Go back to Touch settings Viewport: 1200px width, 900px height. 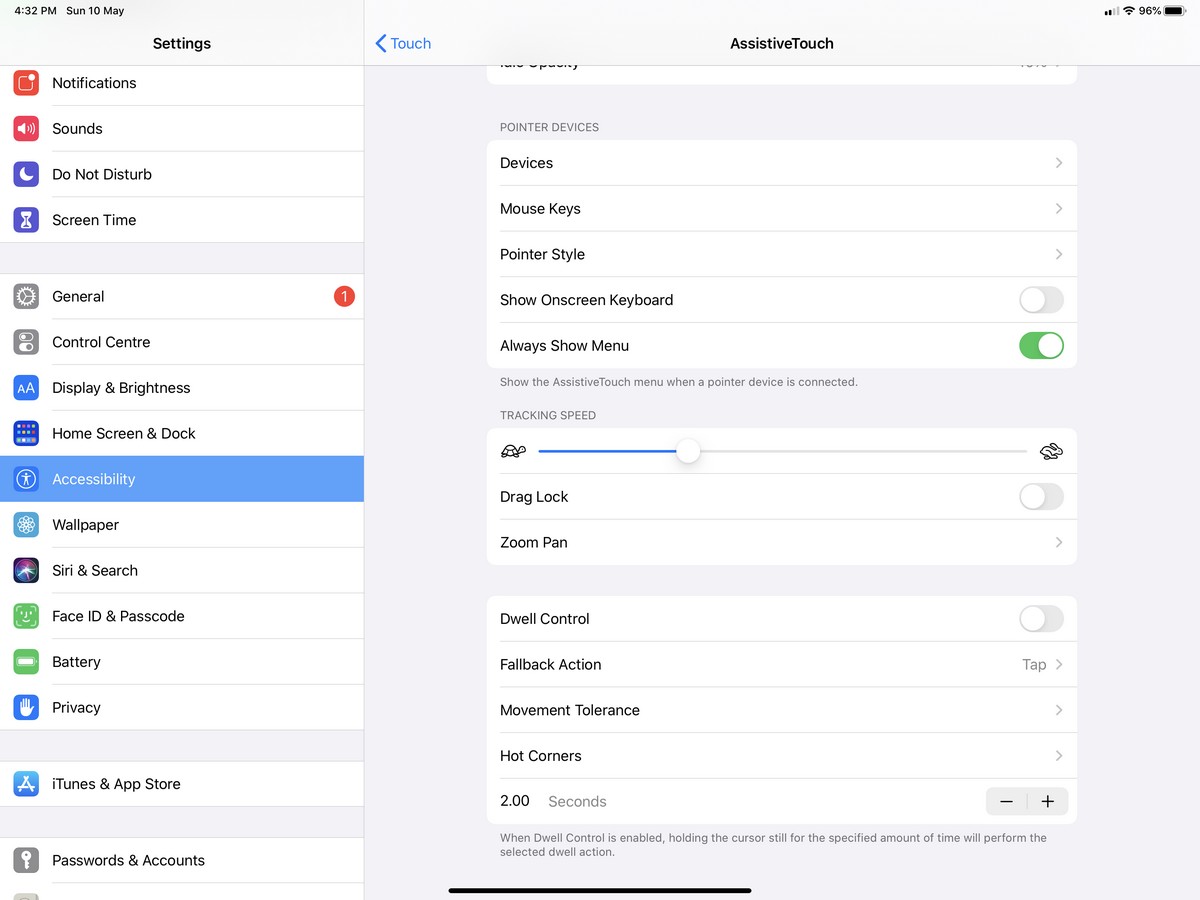coord(403,43)
